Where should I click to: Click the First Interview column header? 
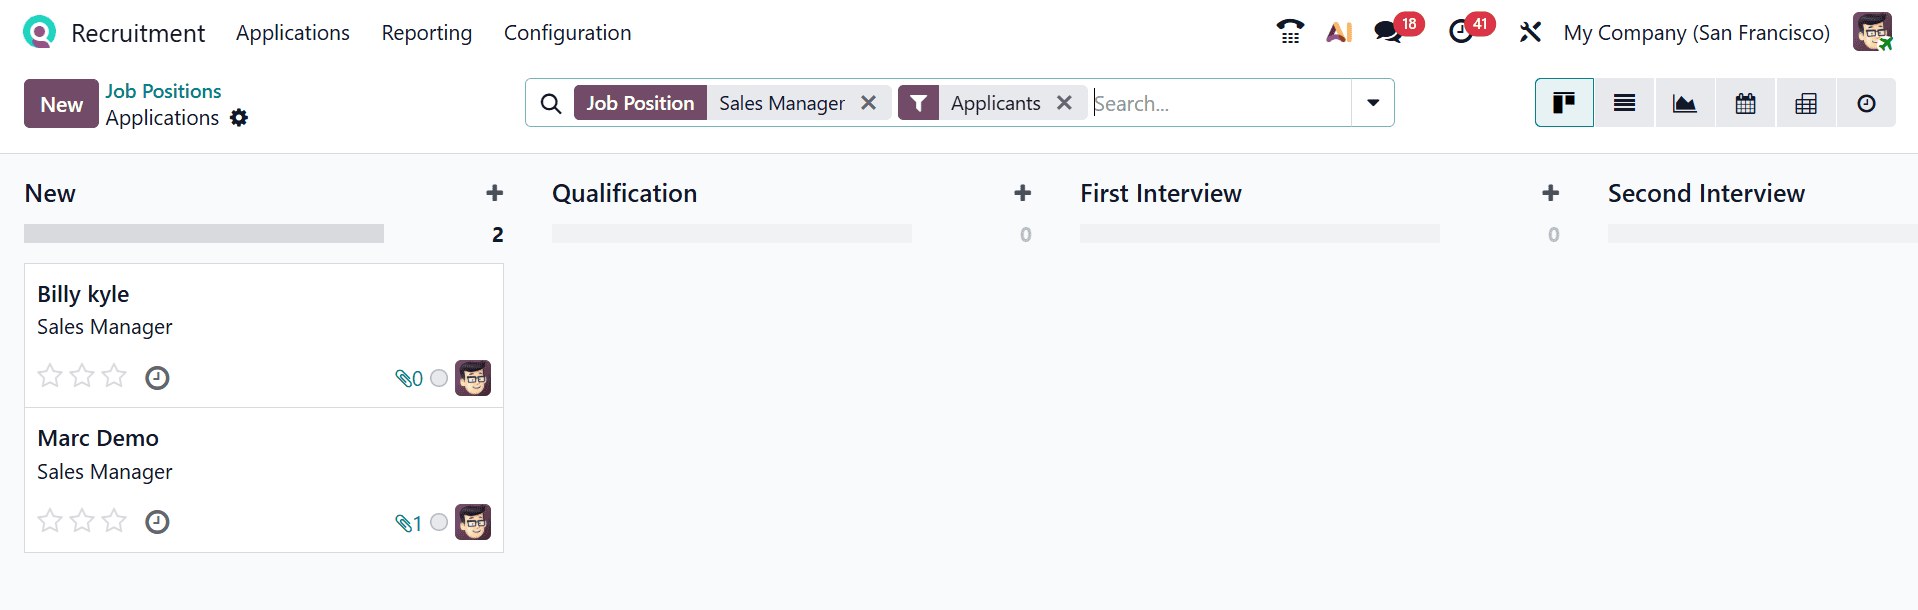(x=1161, y=193)
